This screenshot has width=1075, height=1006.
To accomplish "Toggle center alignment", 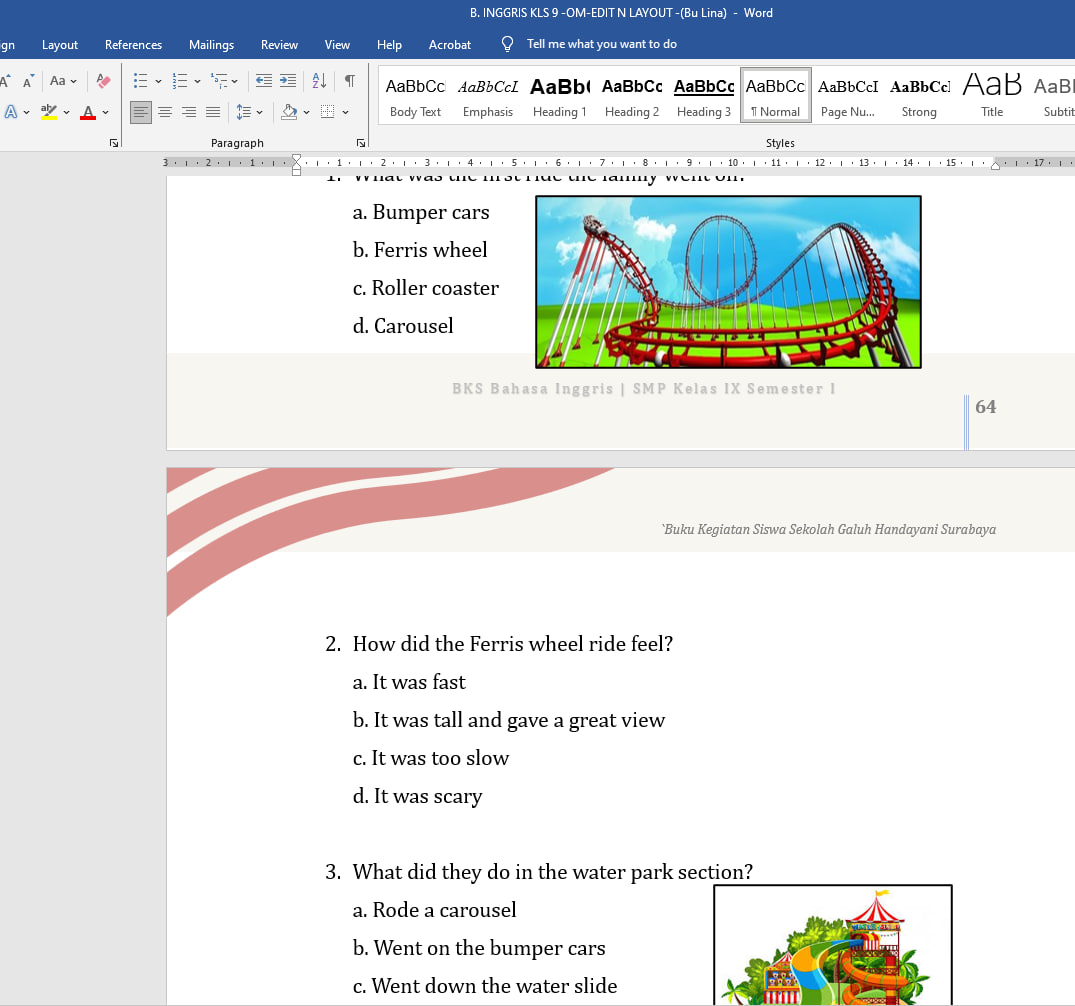I will pos(165,112).
